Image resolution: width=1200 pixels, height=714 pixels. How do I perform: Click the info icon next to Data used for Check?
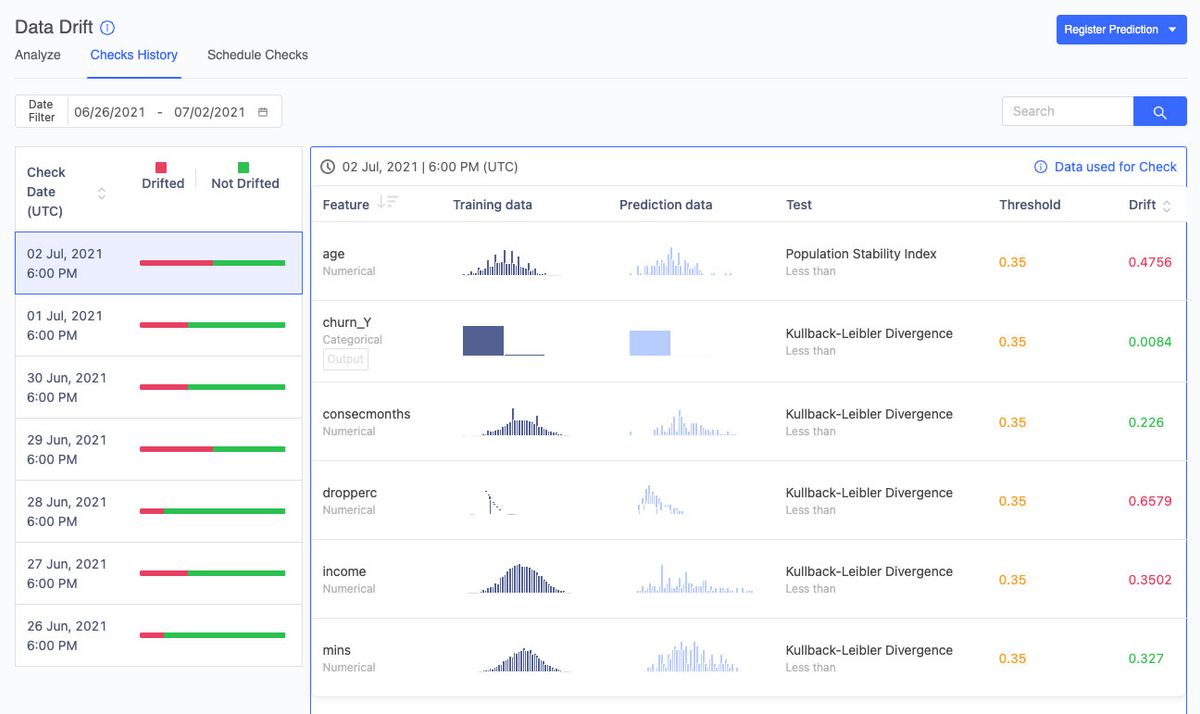coord(1039,166)
